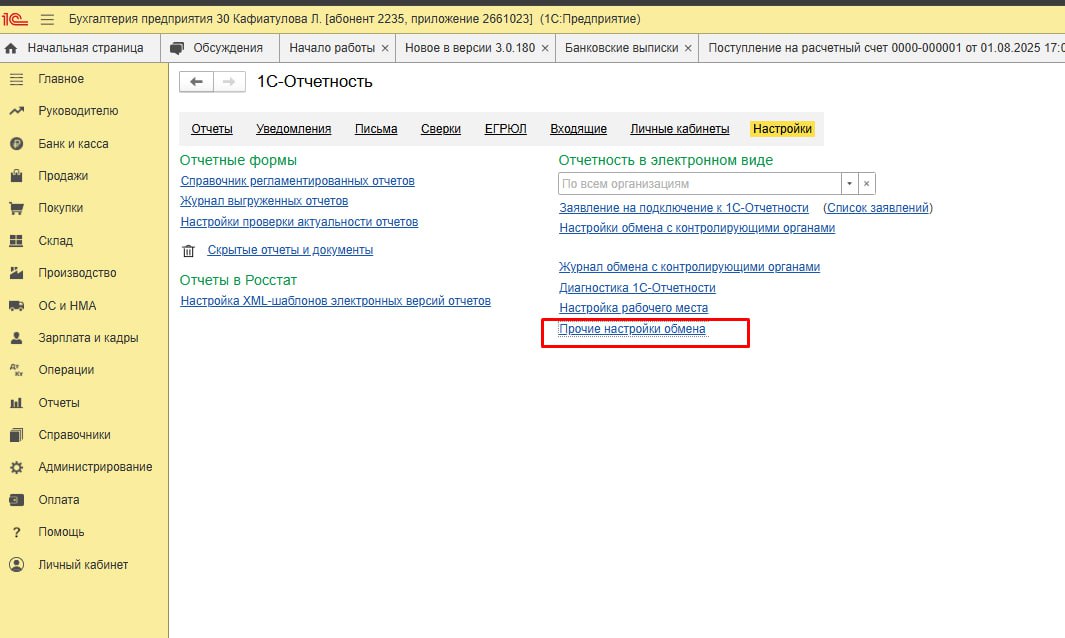Open Настройки проверки актуальности отчетов link
This screenshot has height=638, width=1065.
coord(300,222)
